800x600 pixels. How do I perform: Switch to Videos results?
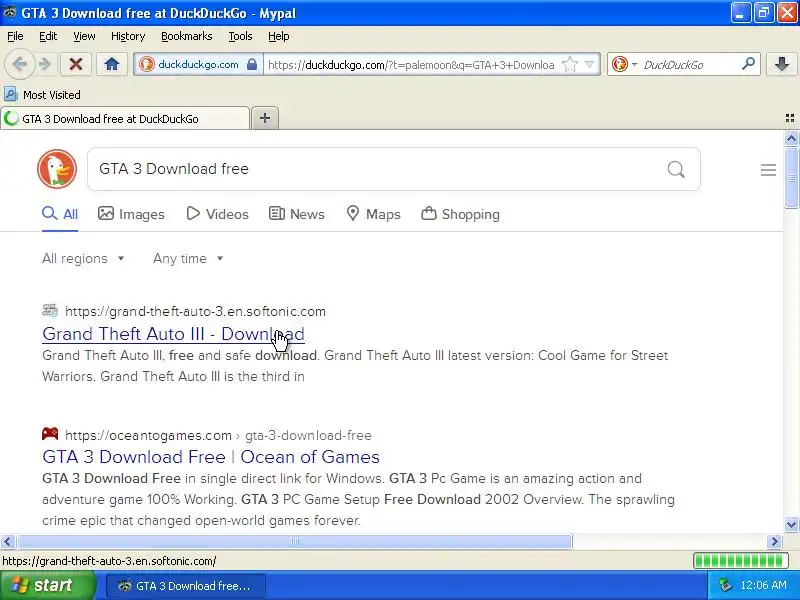pos(217,214)
